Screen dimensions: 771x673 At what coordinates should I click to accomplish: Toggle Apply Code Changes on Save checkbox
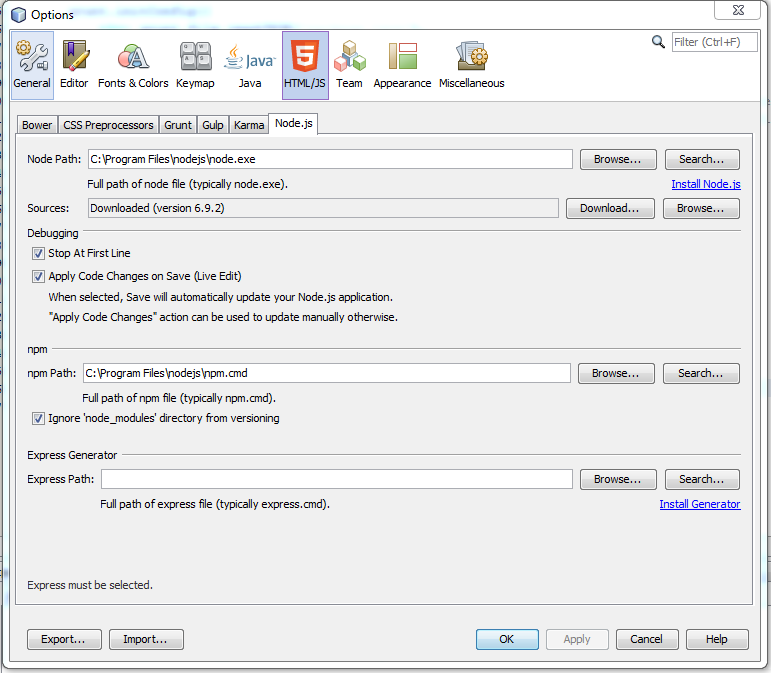click(x=38, y=277)
